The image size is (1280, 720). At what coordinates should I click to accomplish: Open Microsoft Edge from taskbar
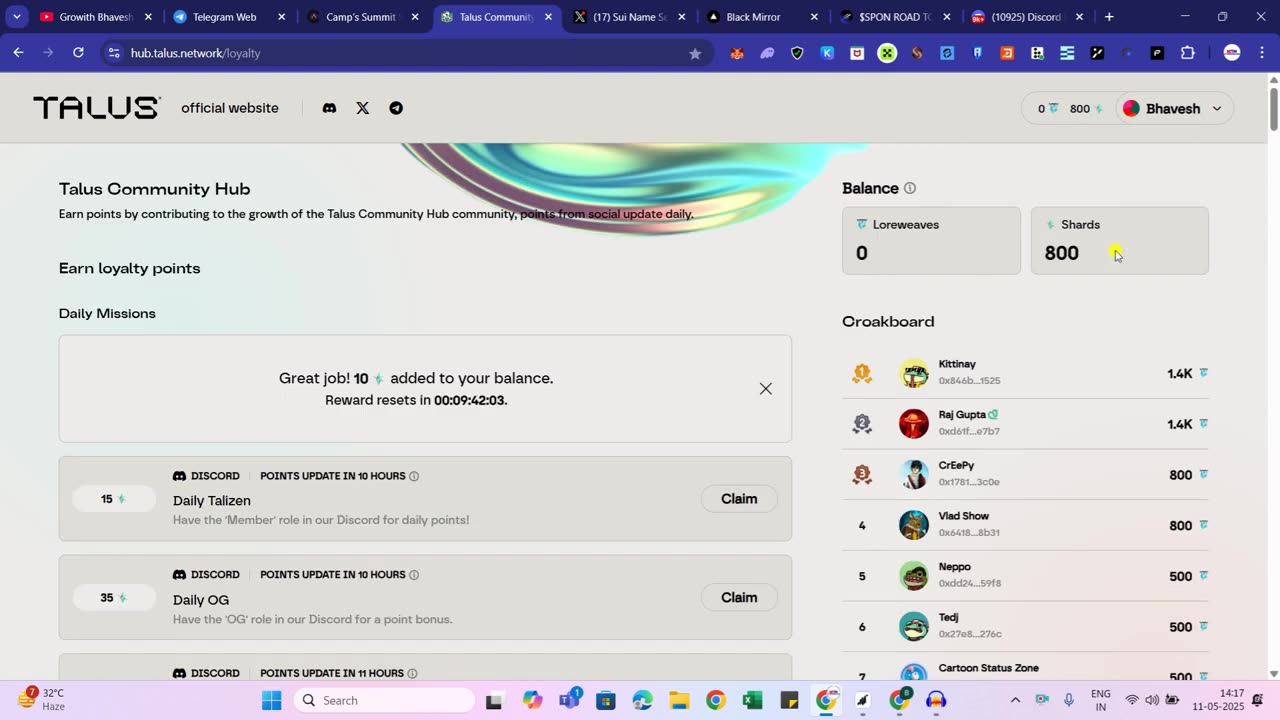[x=642, y=700]
